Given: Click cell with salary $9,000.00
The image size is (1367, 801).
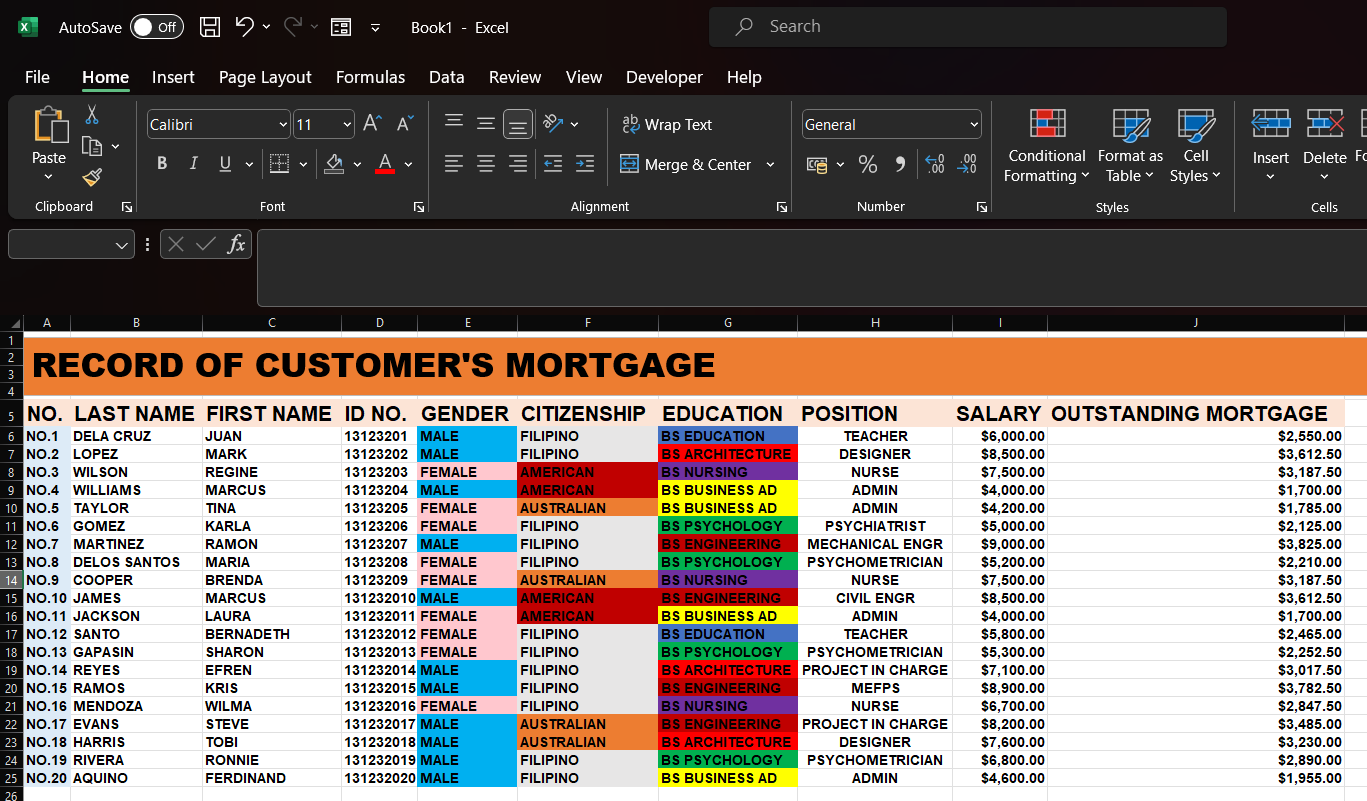Looking at the screenshot, I should pos(1000,544).
